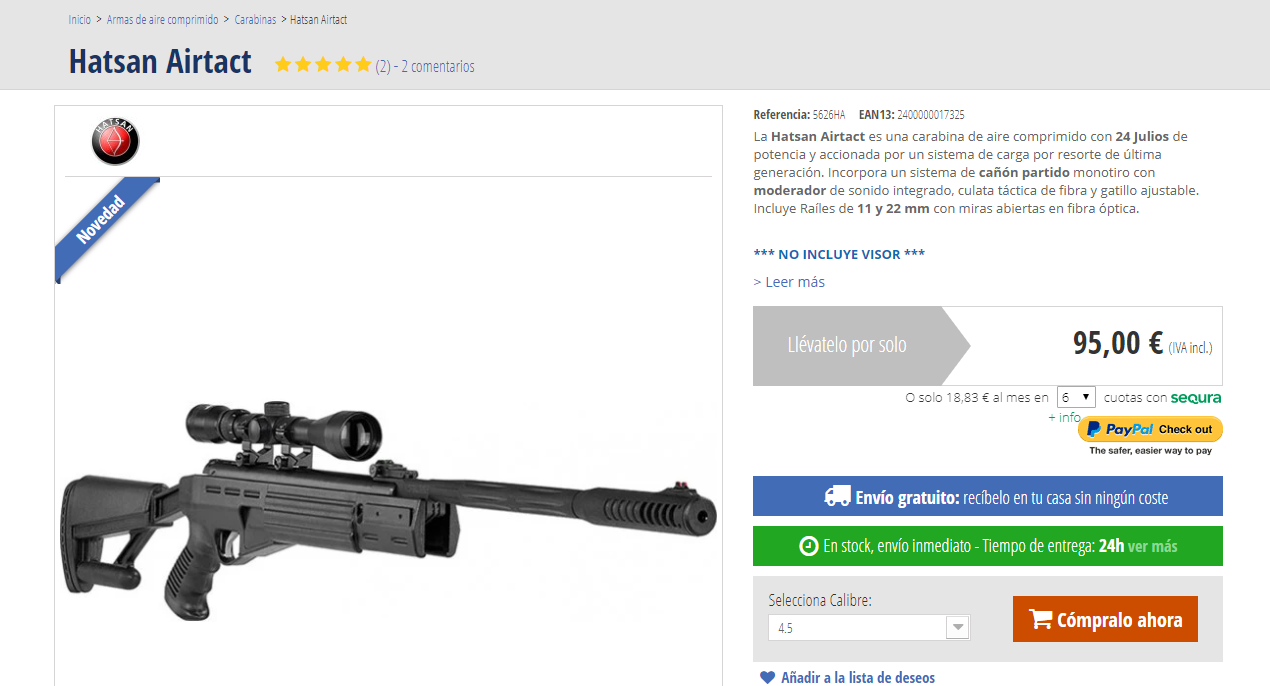Click ver más delivery time link
The image size is (1270, 686).
[1152, 546]
